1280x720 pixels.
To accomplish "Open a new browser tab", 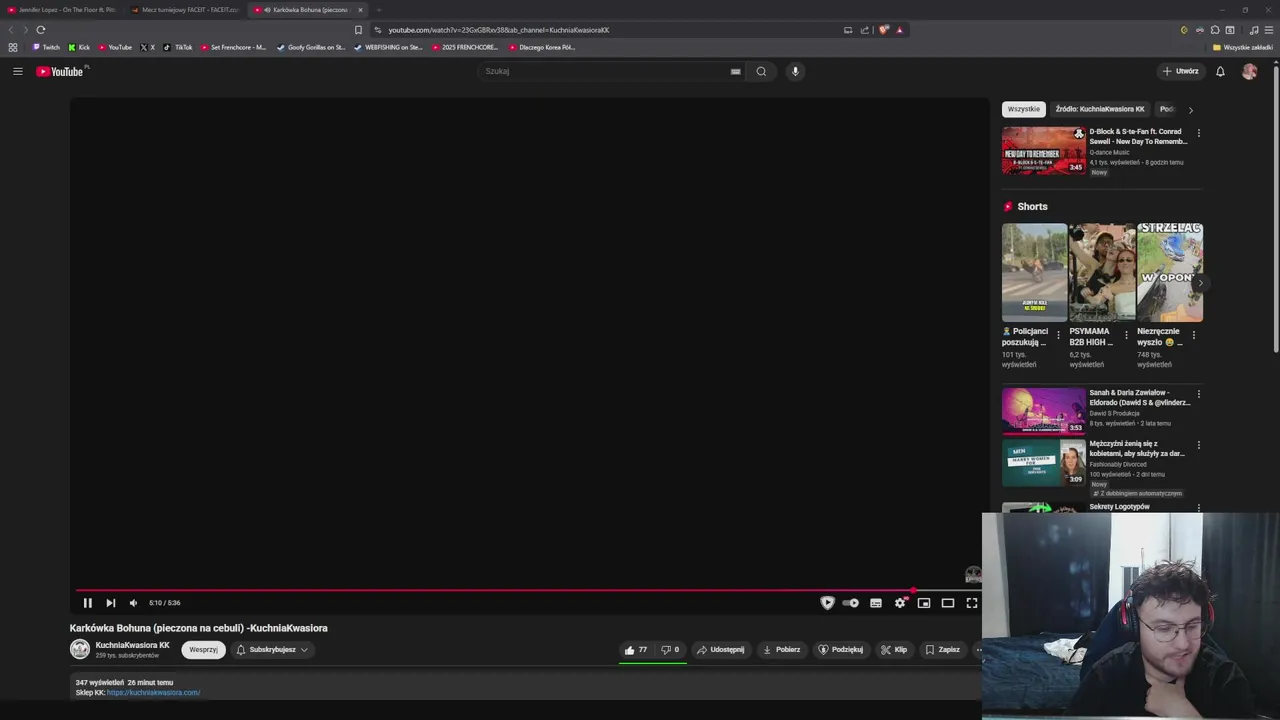I will [x=379, y=10].
